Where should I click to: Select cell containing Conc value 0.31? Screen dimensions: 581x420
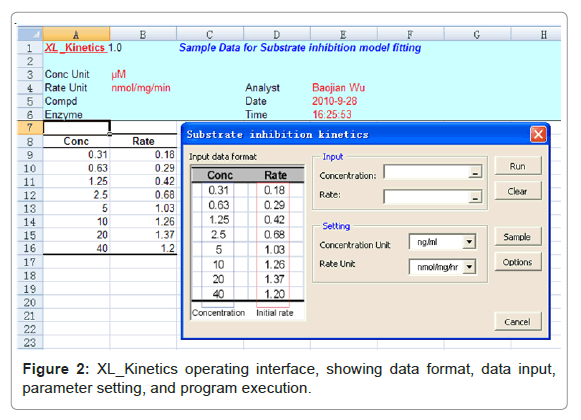click(76, 155)
